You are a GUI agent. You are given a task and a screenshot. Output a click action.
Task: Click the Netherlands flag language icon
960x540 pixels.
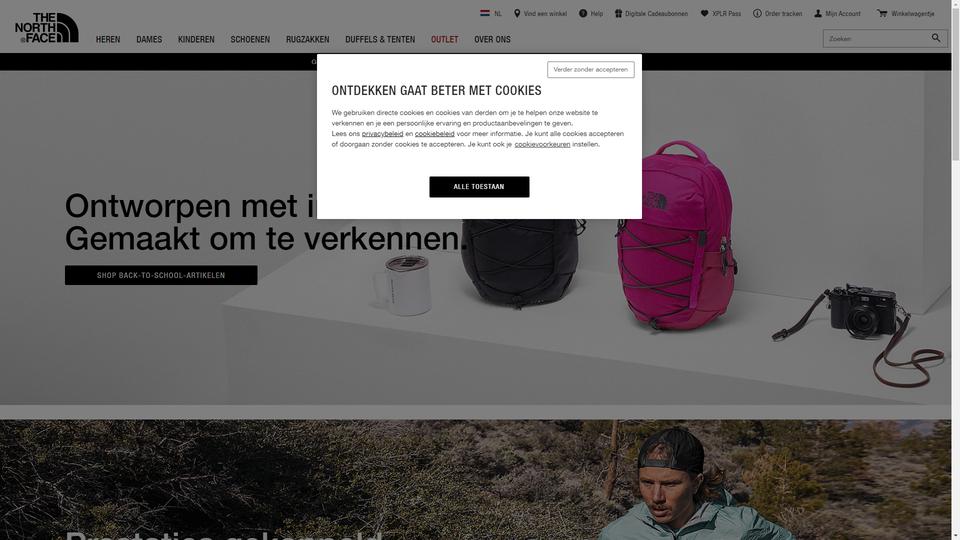tap(485, 13)
